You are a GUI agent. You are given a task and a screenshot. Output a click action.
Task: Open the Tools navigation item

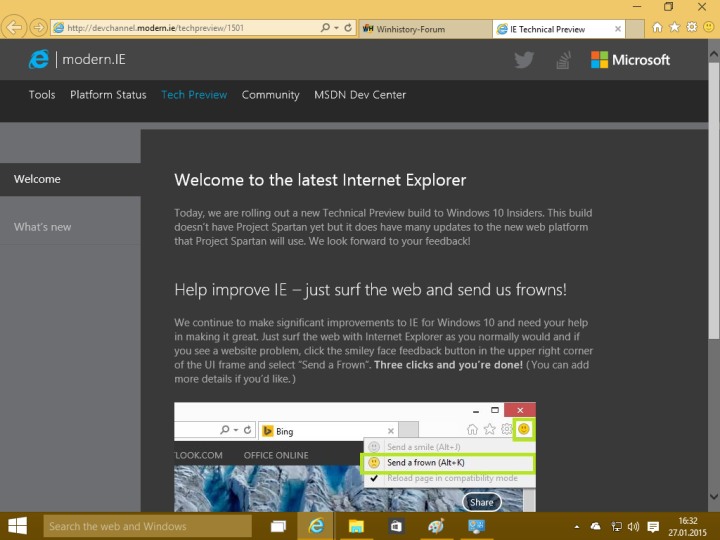42,95
